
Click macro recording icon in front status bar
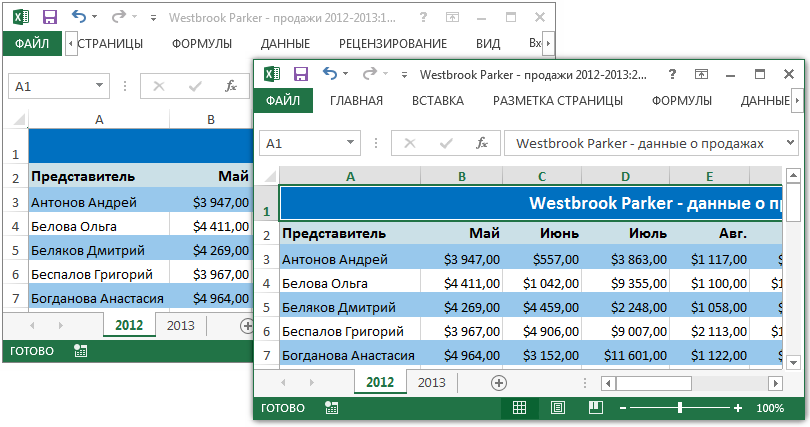coord(332,408)
